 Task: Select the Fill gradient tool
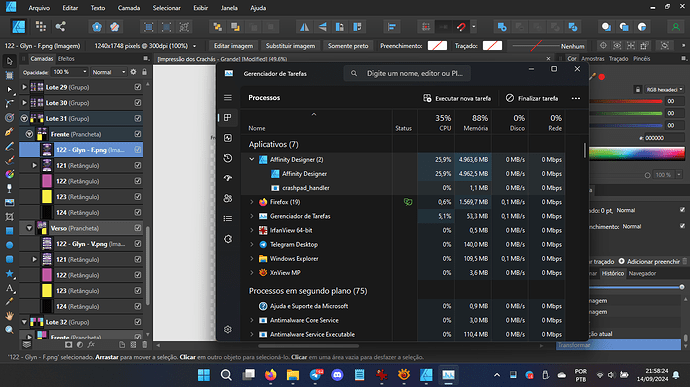[9, 174]
